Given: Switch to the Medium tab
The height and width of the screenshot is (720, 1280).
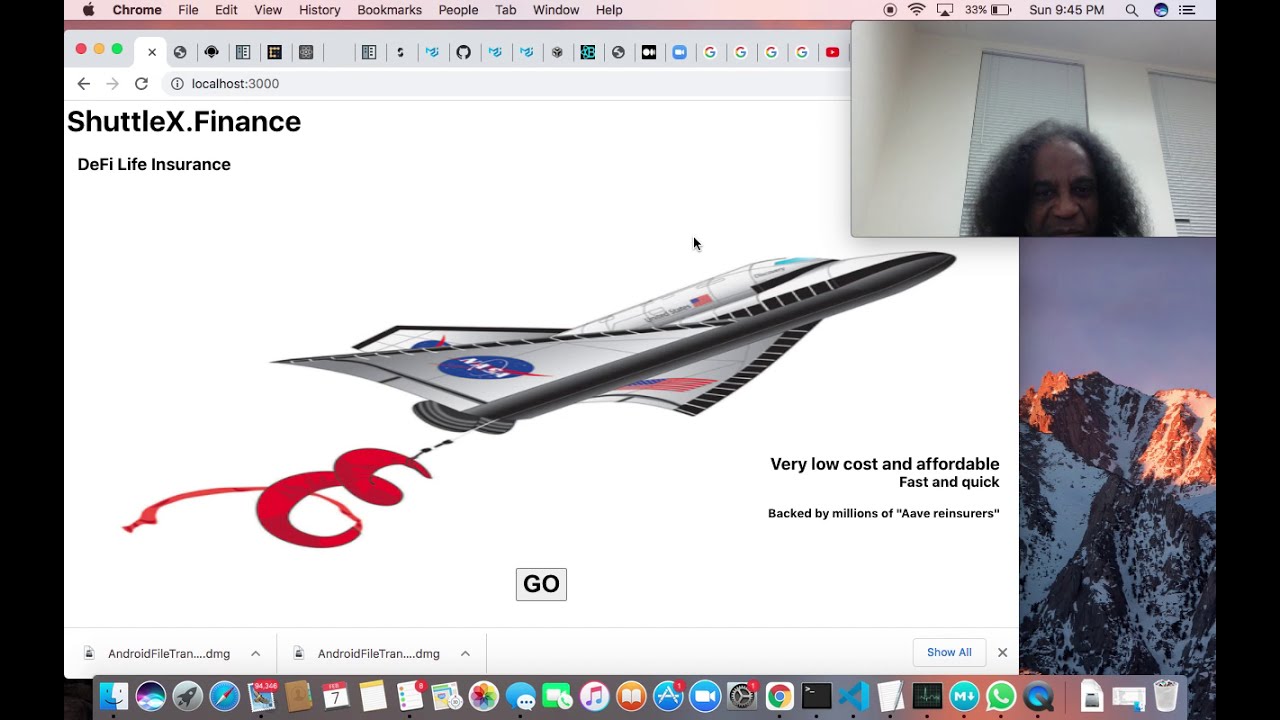Looking at the screenshot, I should (649, 52).
